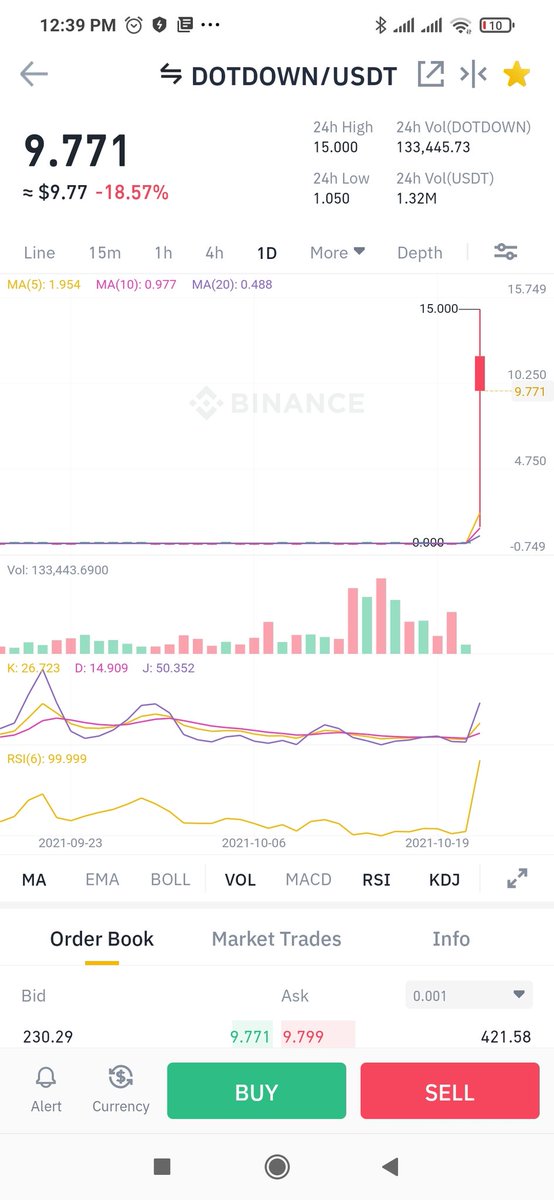Screen dimensions: 554x1200
Task: Toggle the BOLL indicator
Action: pos(170,880)
